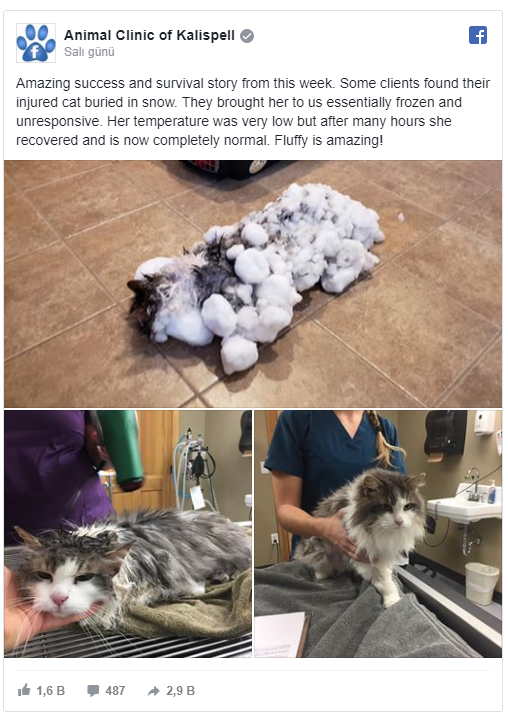This screenshot has width=508, height=719.
Task: Open the photo of the recovered cat held by the vet
Action: point(378,534)
